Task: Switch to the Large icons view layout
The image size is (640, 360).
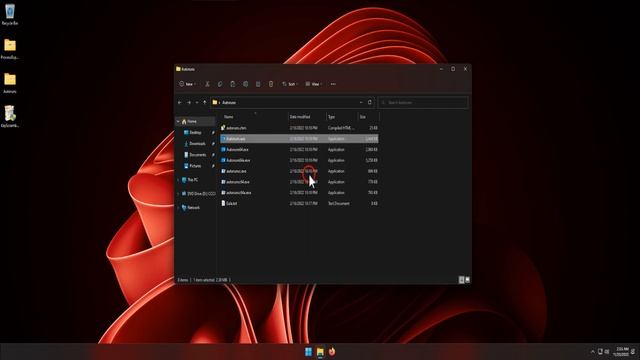Action: click(x=468, y=280)
